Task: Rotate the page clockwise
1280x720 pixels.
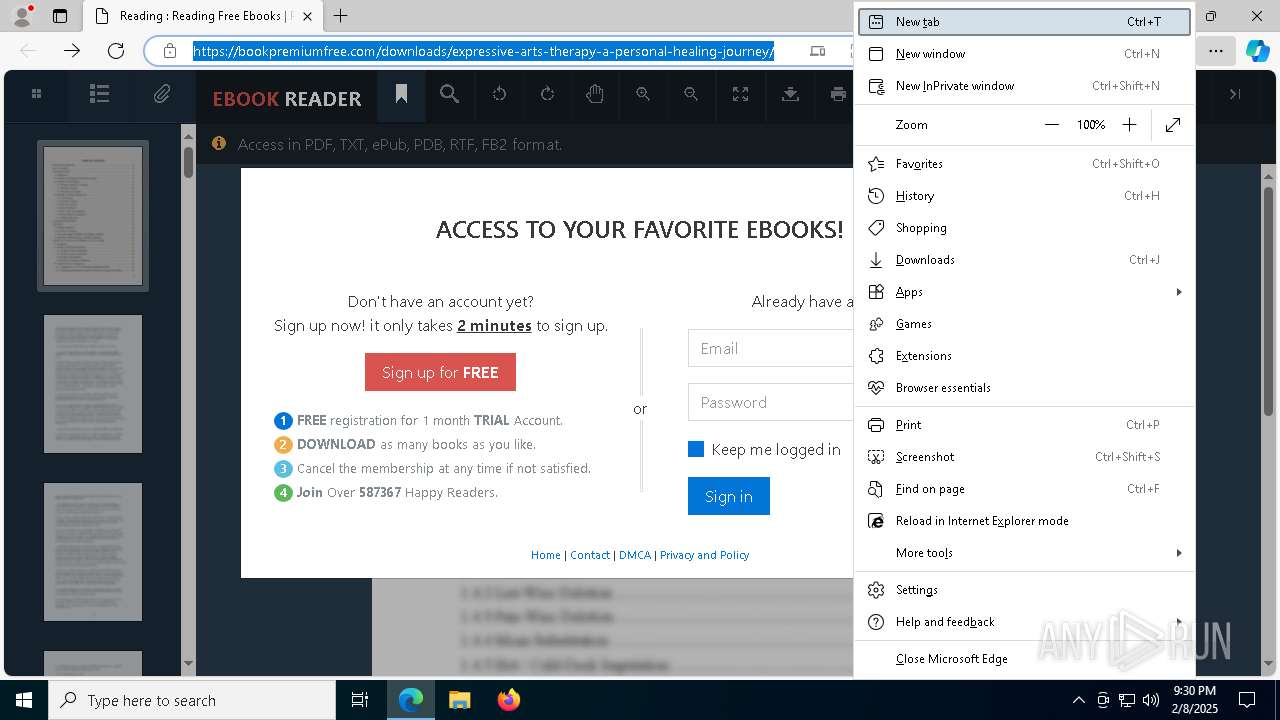Action: click(547, 94)
